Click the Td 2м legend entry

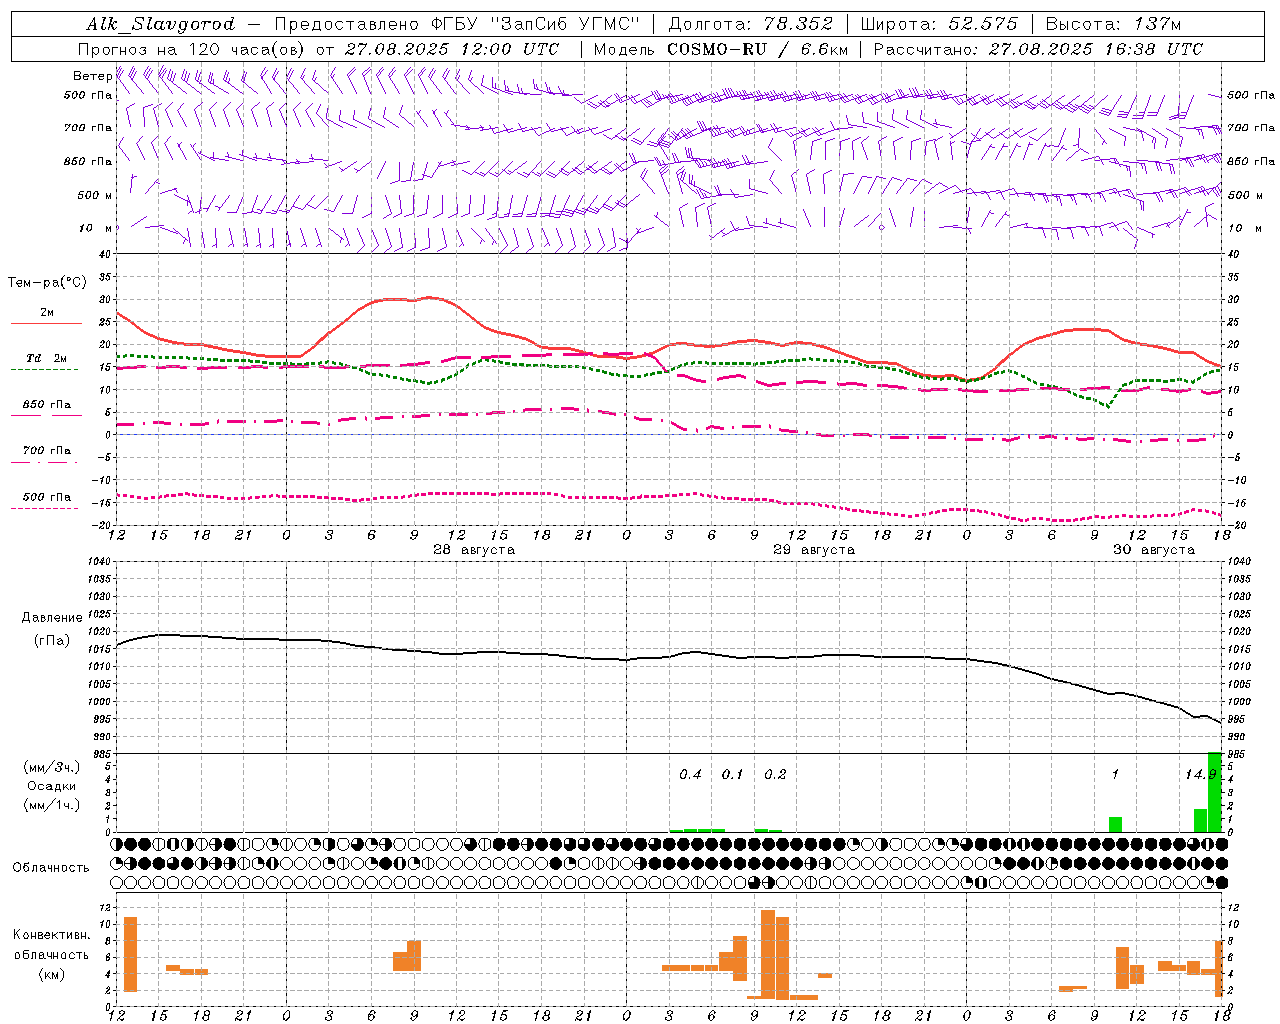47,358
